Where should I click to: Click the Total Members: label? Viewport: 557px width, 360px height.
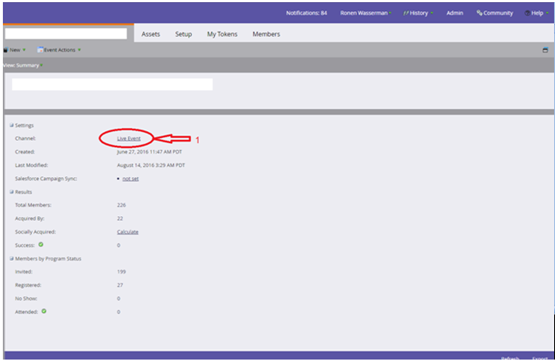pos(33,205)
